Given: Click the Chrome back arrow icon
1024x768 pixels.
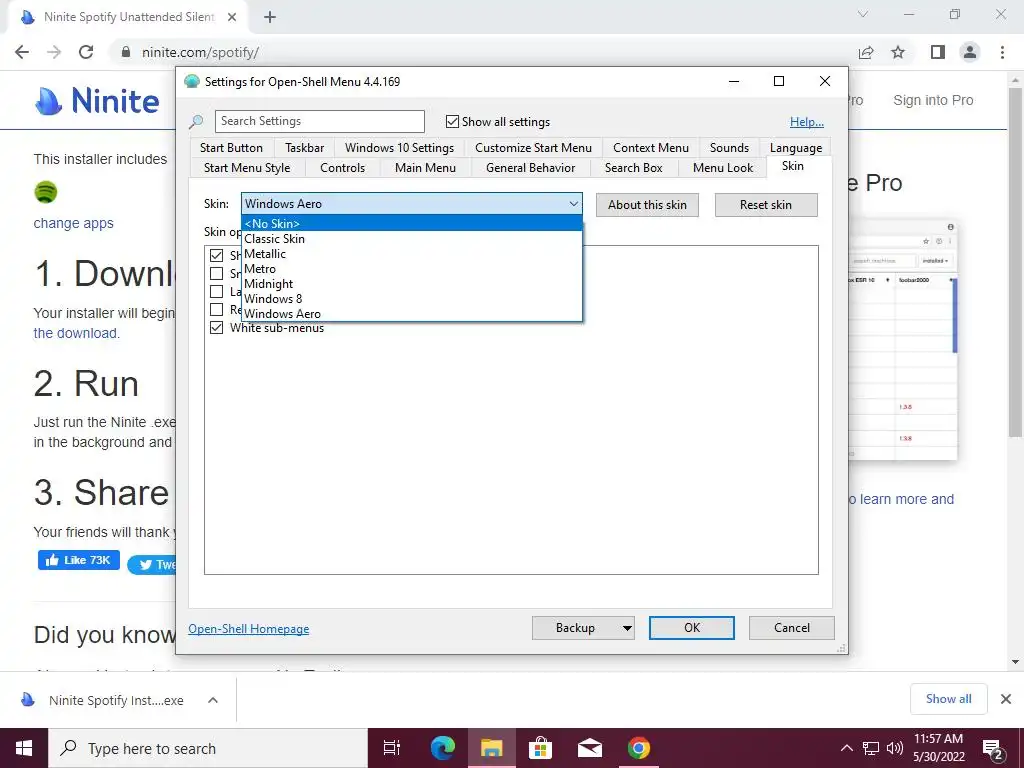Looking at the screenshot, I should pos(22,52).
